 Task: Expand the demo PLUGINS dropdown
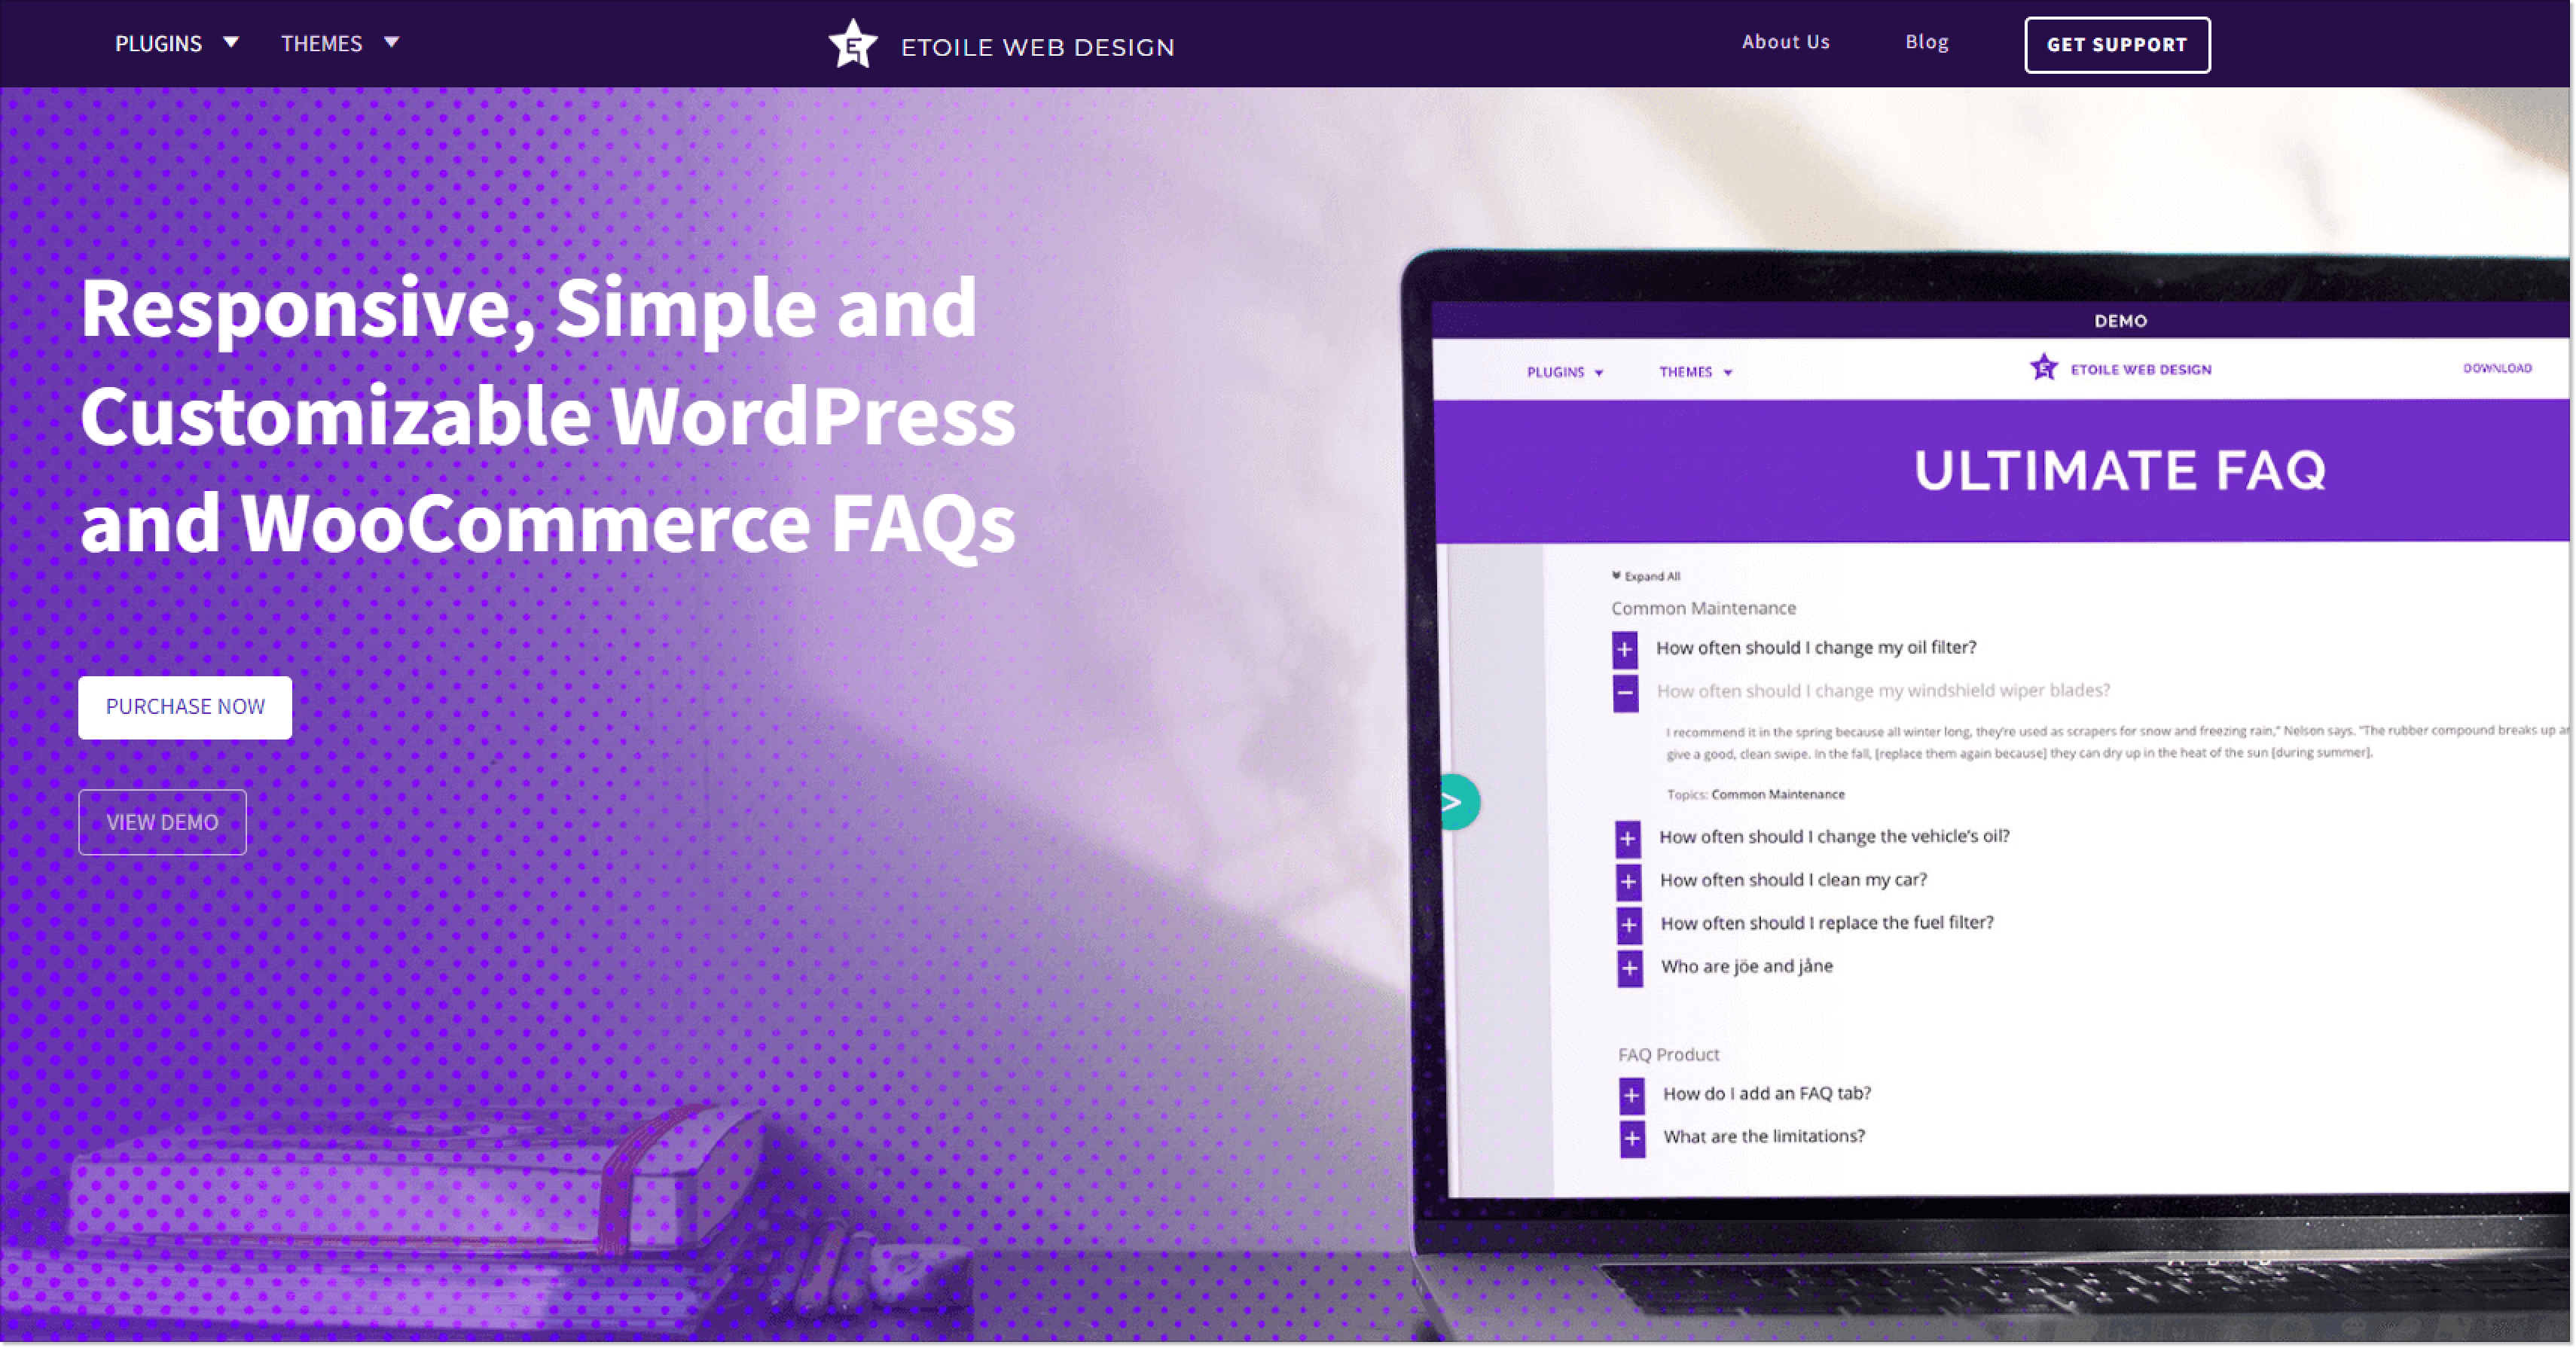click(1562, 371)
